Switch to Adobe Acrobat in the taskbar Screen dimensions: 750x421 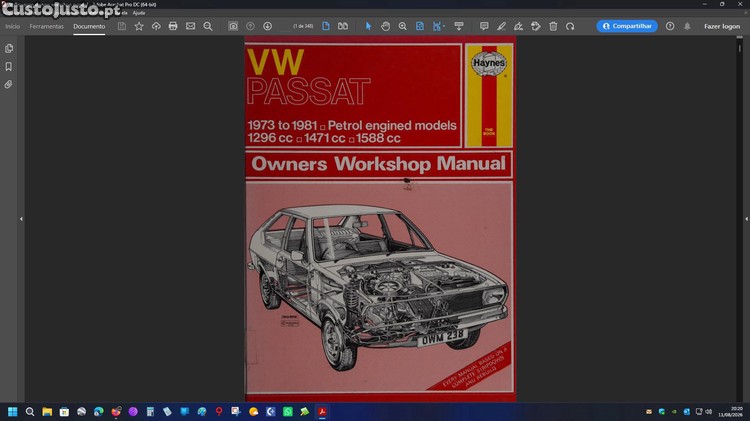[322, 411]
